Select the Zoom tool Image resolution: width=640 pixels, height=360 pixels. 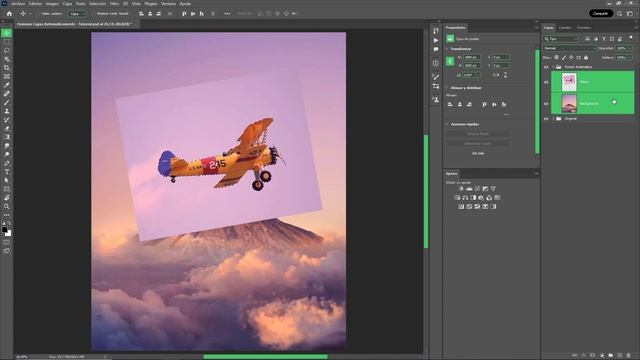pyautogui.click(x=7, y=207)
